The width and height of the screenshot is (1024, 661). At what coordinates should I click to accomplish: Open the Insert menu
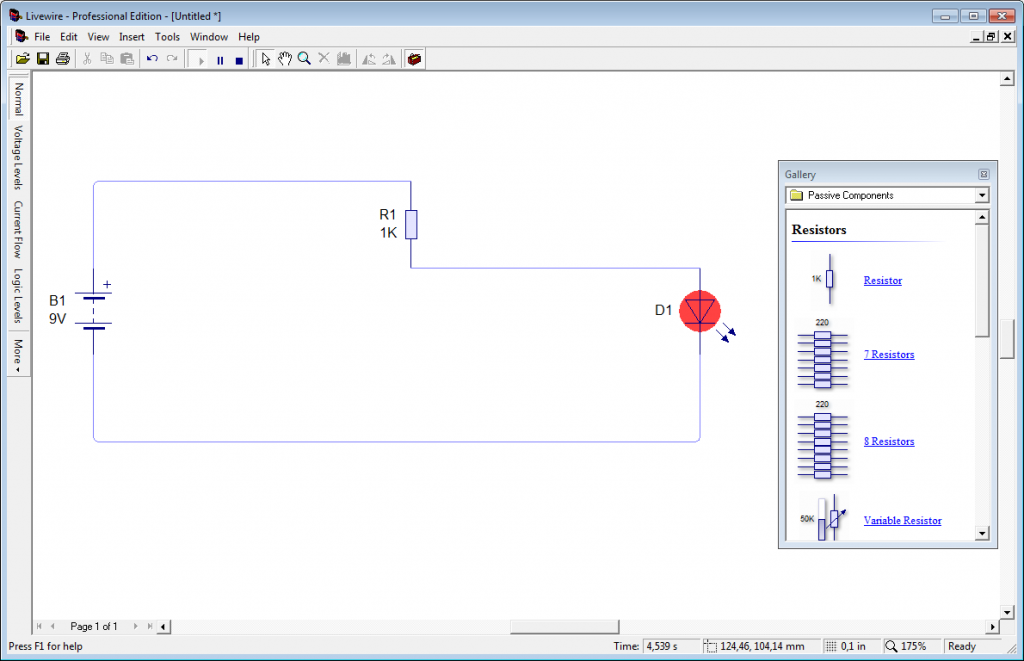131,36
